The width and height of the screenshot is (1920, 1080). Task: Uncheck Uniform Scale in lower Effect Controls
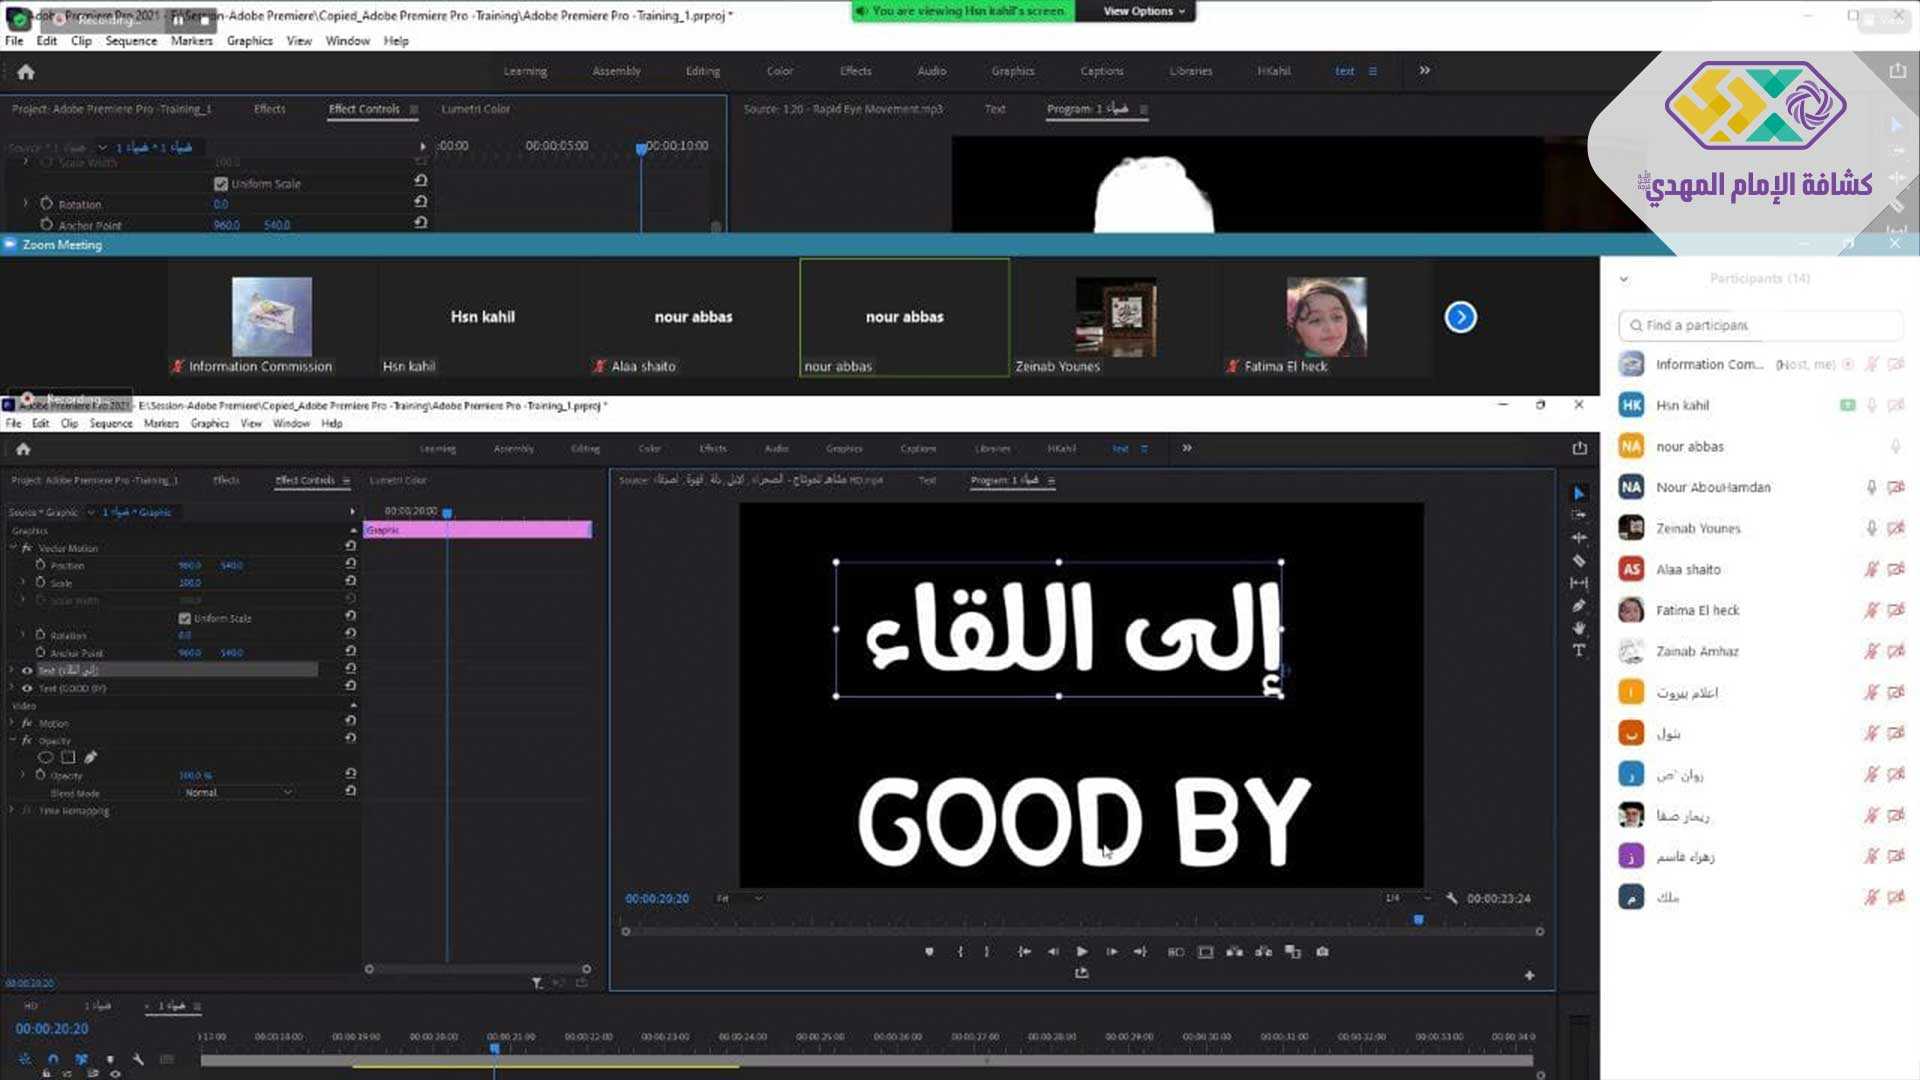point(185,618)
